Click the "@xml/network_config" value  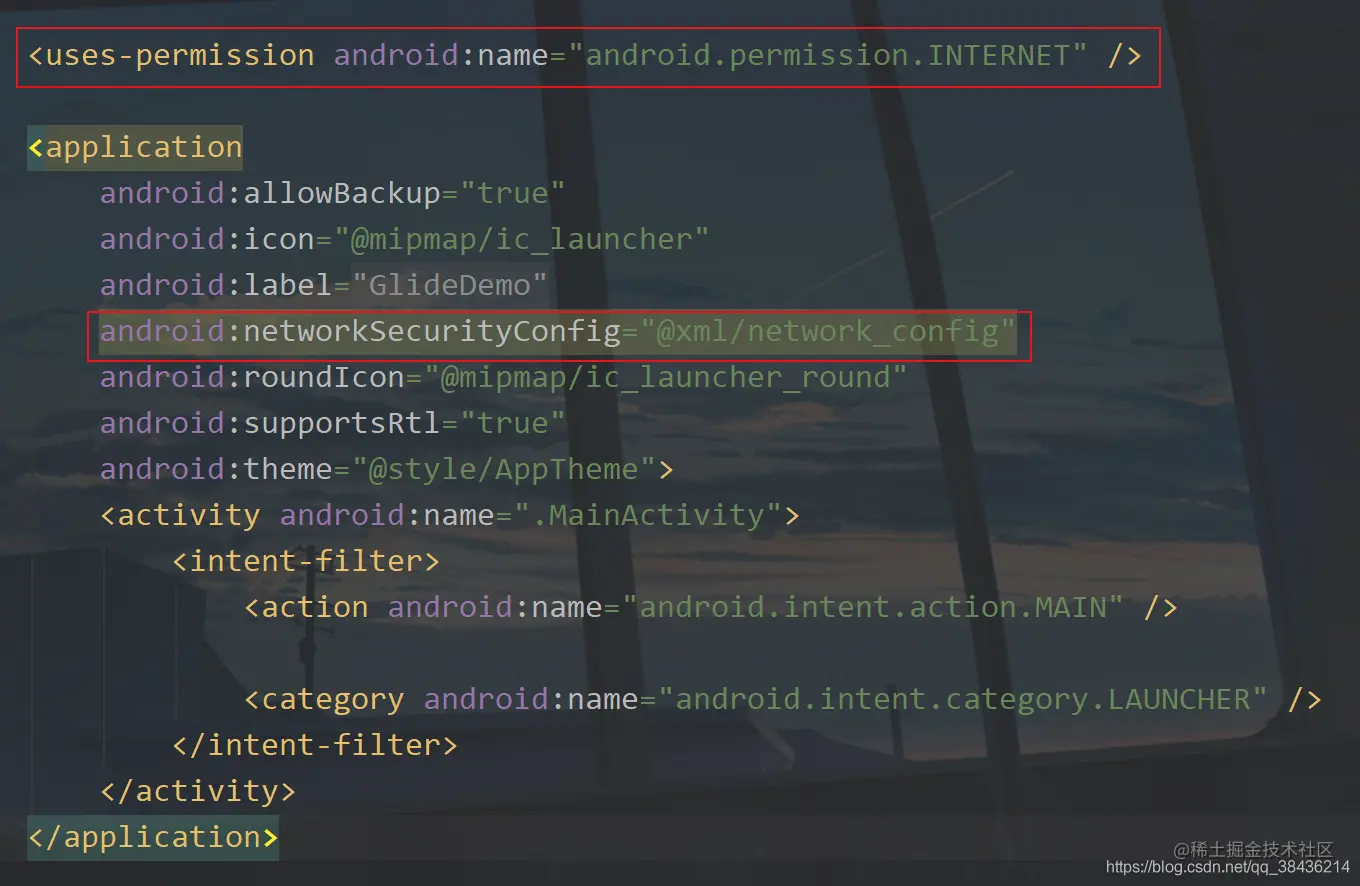828,331
